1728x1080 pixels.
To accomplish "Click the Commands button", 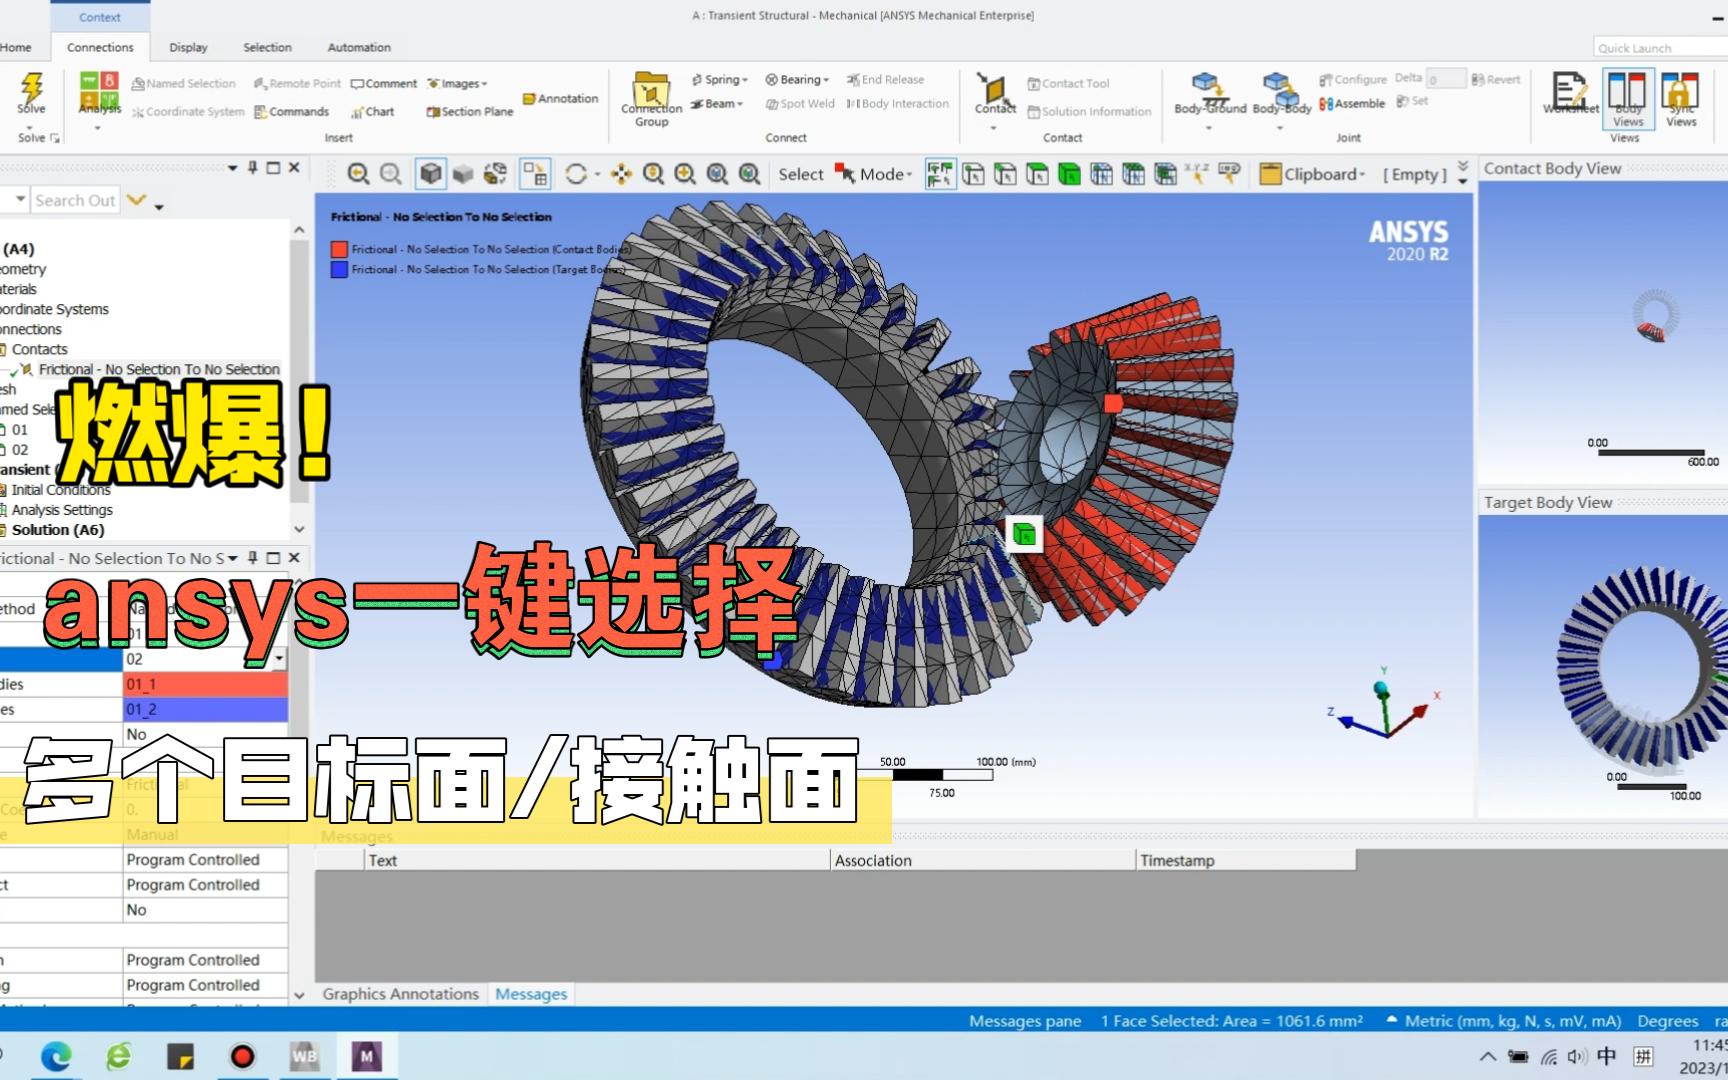I will (291, 111).
